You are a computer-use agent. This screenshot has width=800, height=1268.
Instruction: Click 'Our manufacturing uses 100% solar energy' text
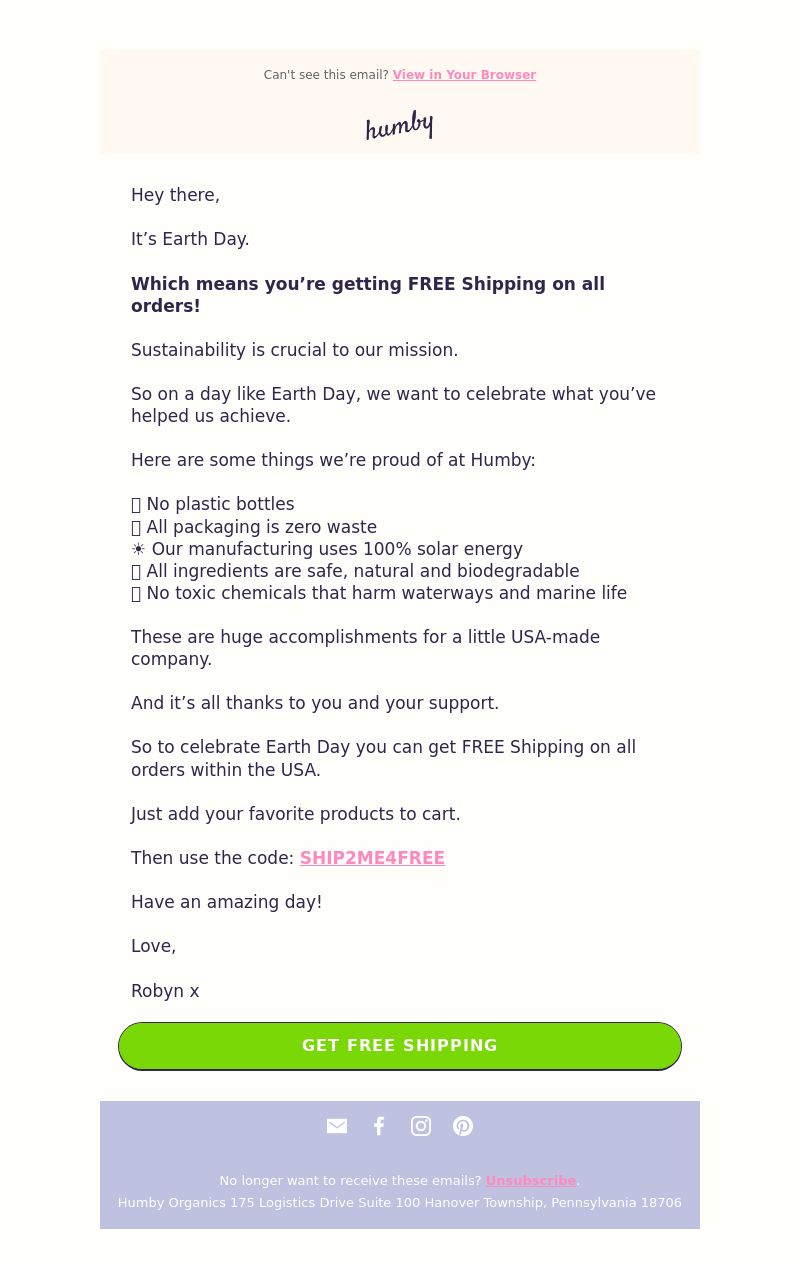337,549
